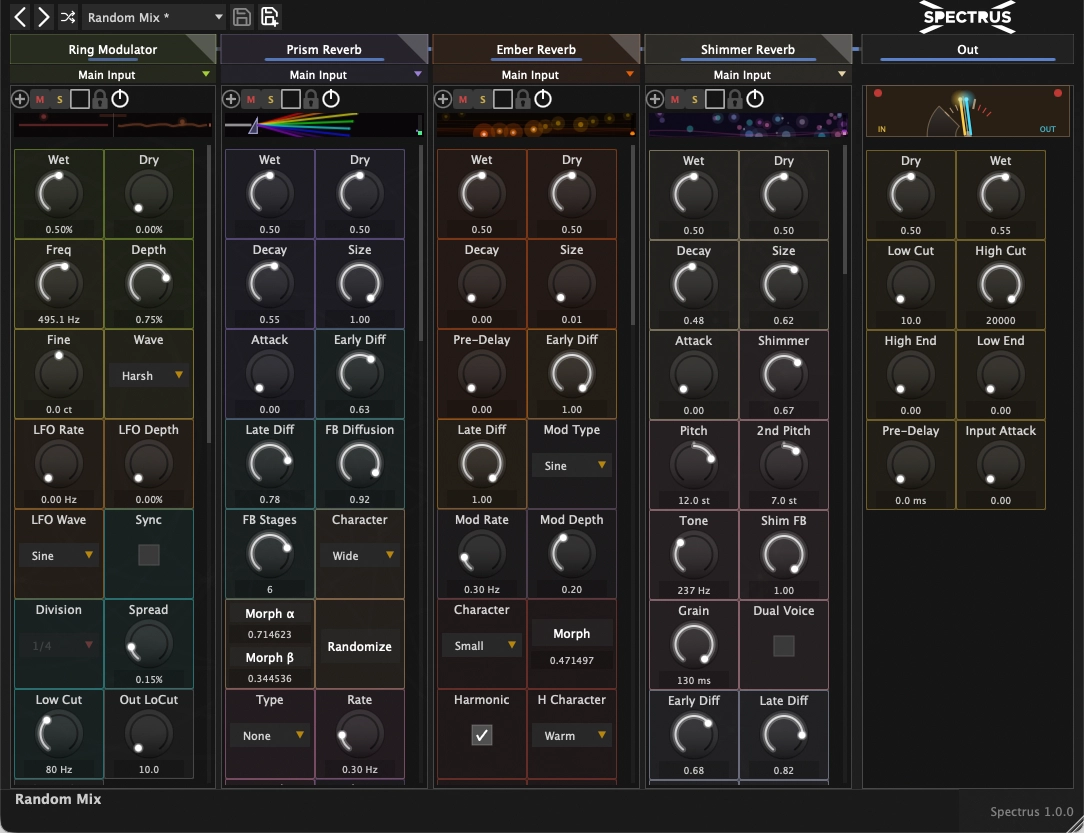Click the shuffle/randomize preset icon in top toolbar
The height and width of the screenshot is (833, 1084).
68,17
